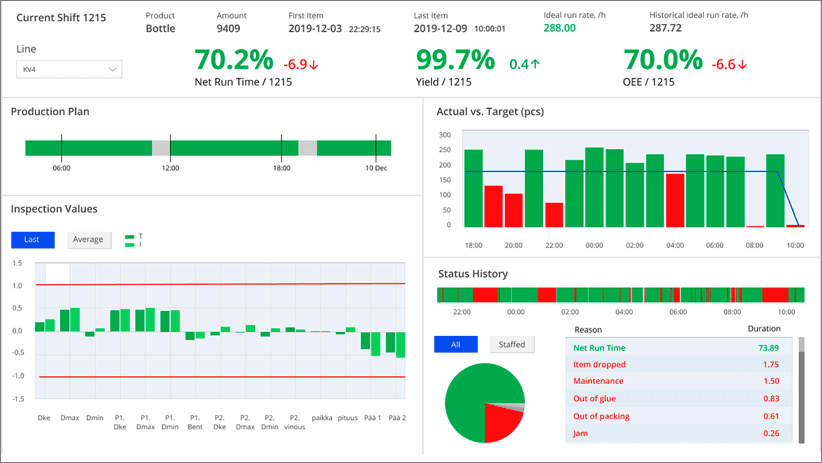Switch inspection values to Average
The image size is (822, 463).
pos(88,240)
